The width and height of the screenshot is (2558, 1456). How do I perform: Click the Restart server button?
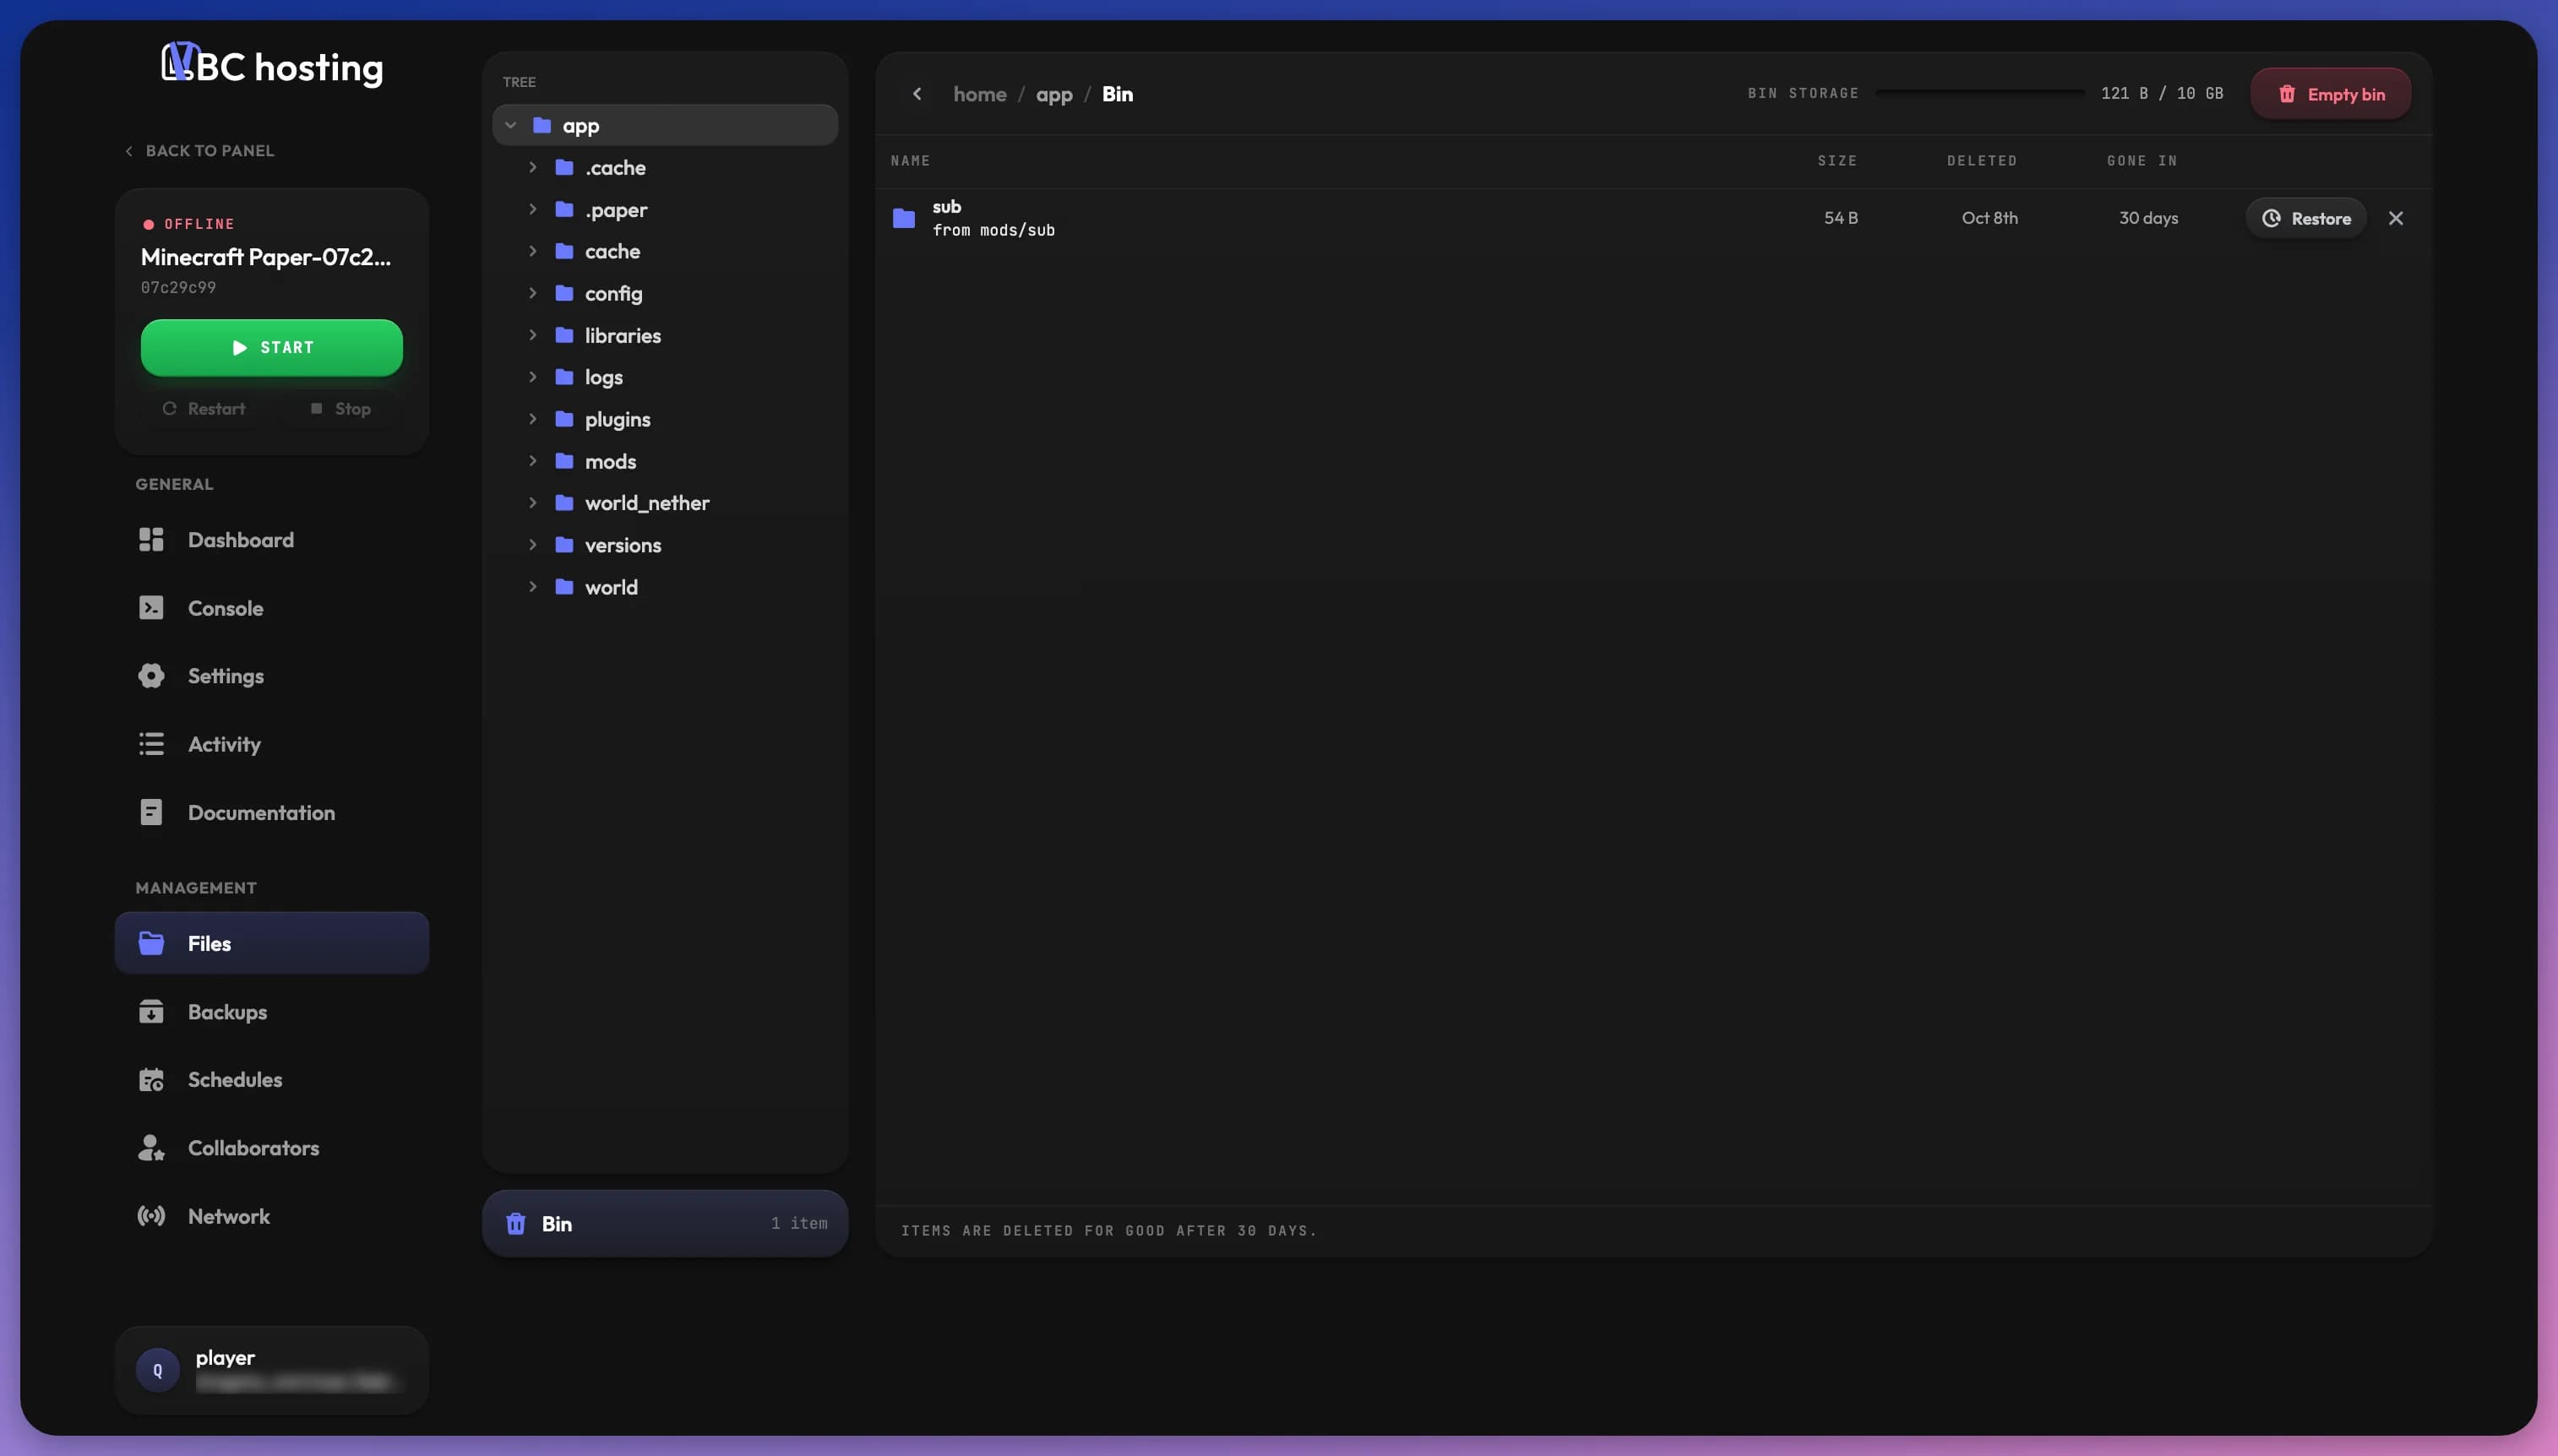[x=204, y=409]
